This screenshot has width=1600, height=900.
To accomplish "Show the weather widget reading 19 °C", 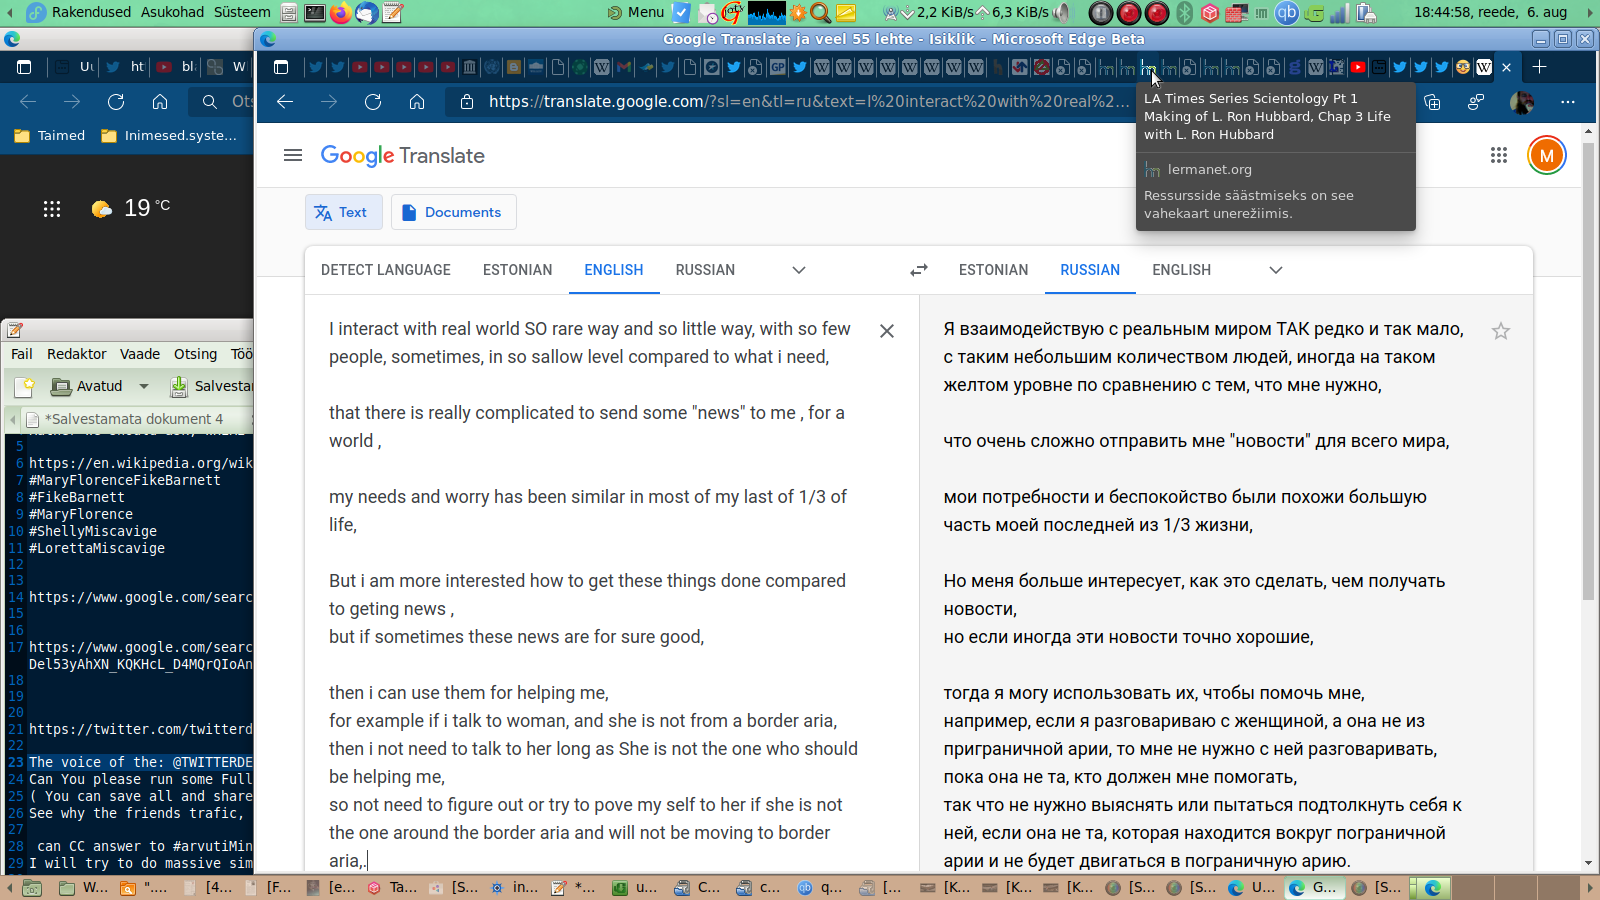I will pos(130,208).
